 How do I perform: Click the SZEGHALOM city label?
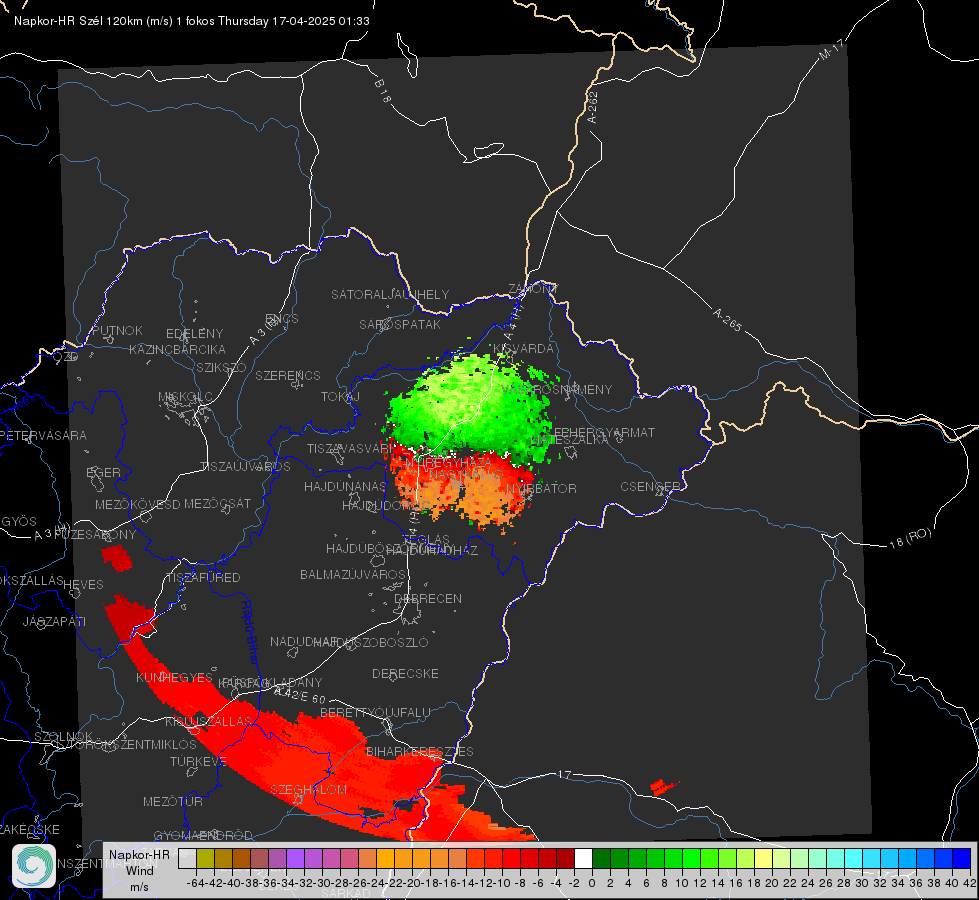(x=308, y=789)
